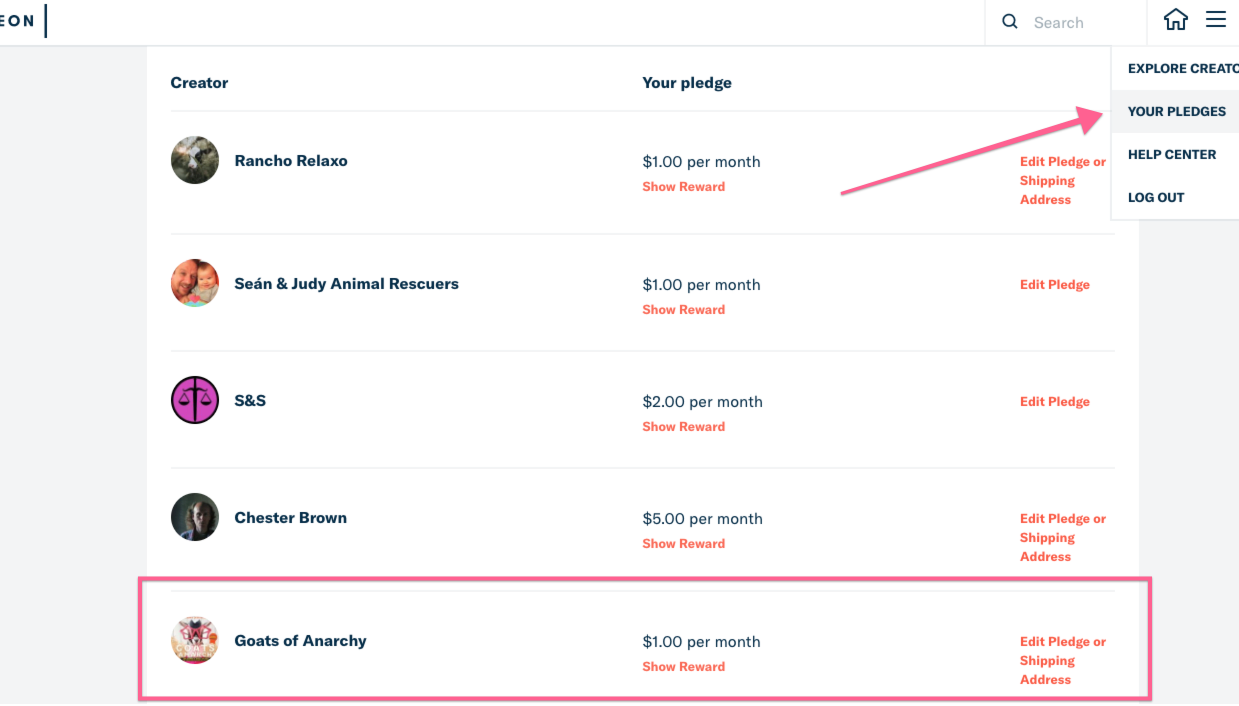Expand Show Reward for S&S pledge
Image resolution: width=1239 pixels, height=706 pixels.
[x=683, y=427]
